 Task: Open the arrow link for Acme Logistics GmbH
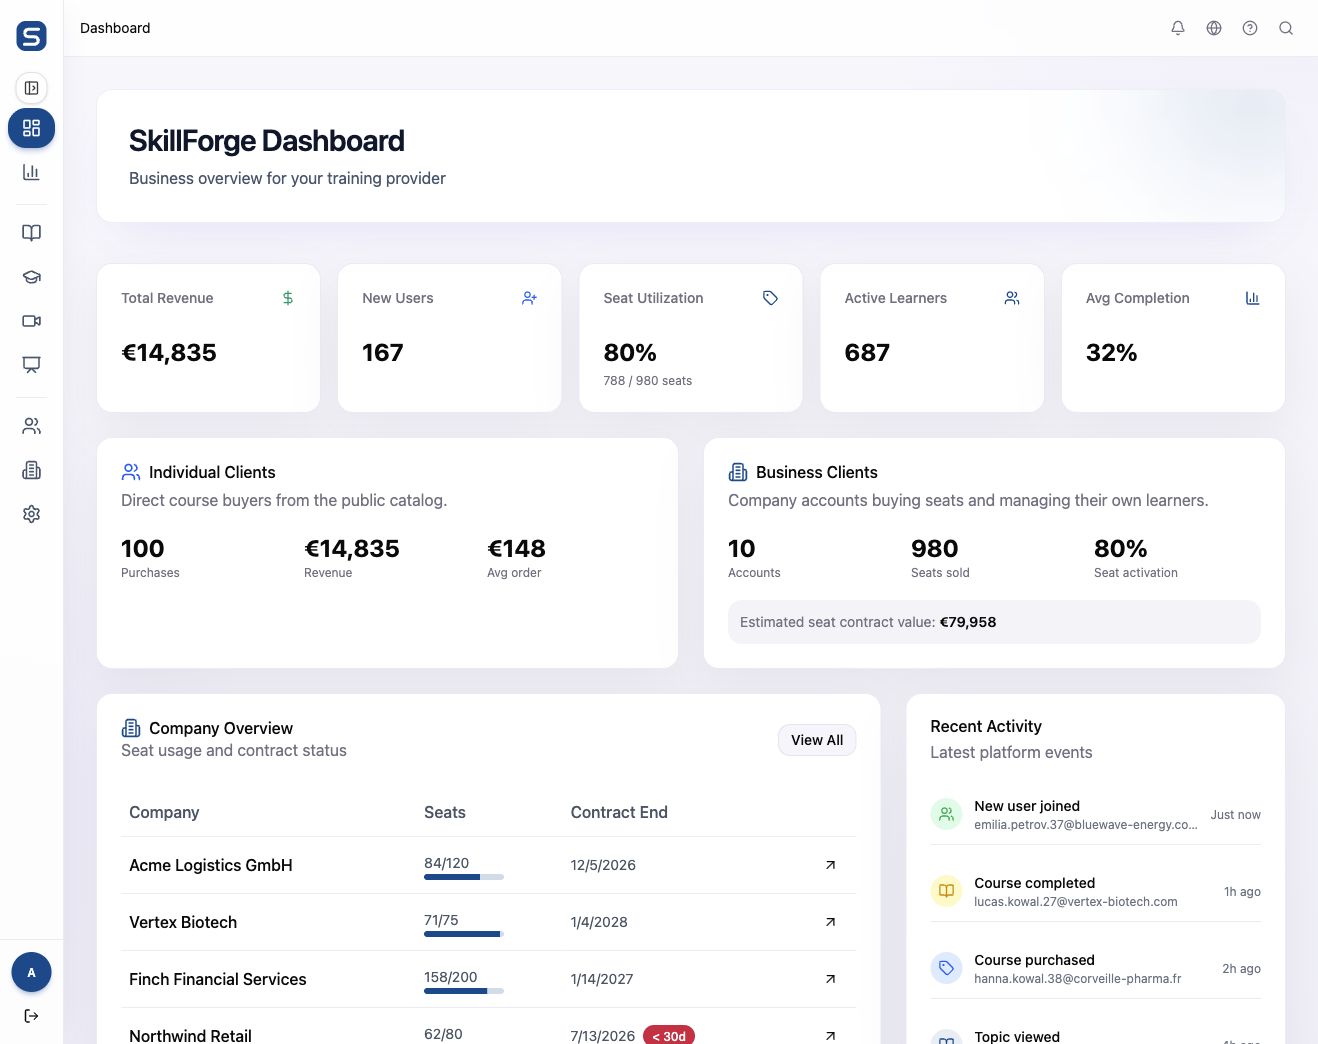tap(830, 865)
